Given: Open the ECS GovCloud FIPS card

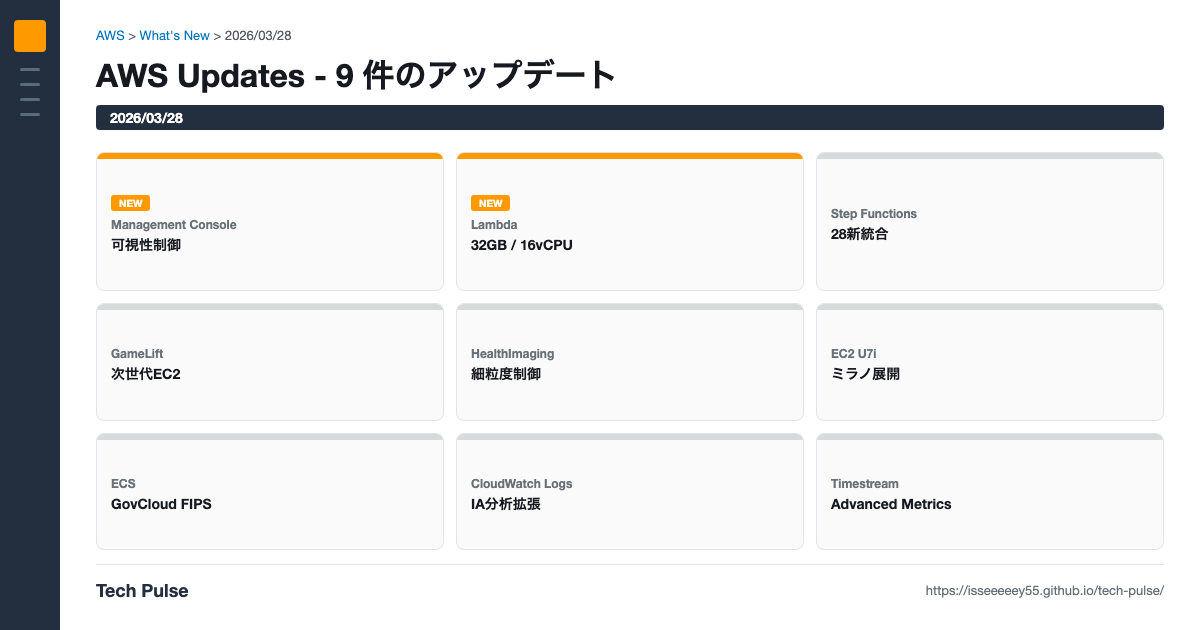Looking at the screenshot, I should pyautogui.click(x=270, y=494).
